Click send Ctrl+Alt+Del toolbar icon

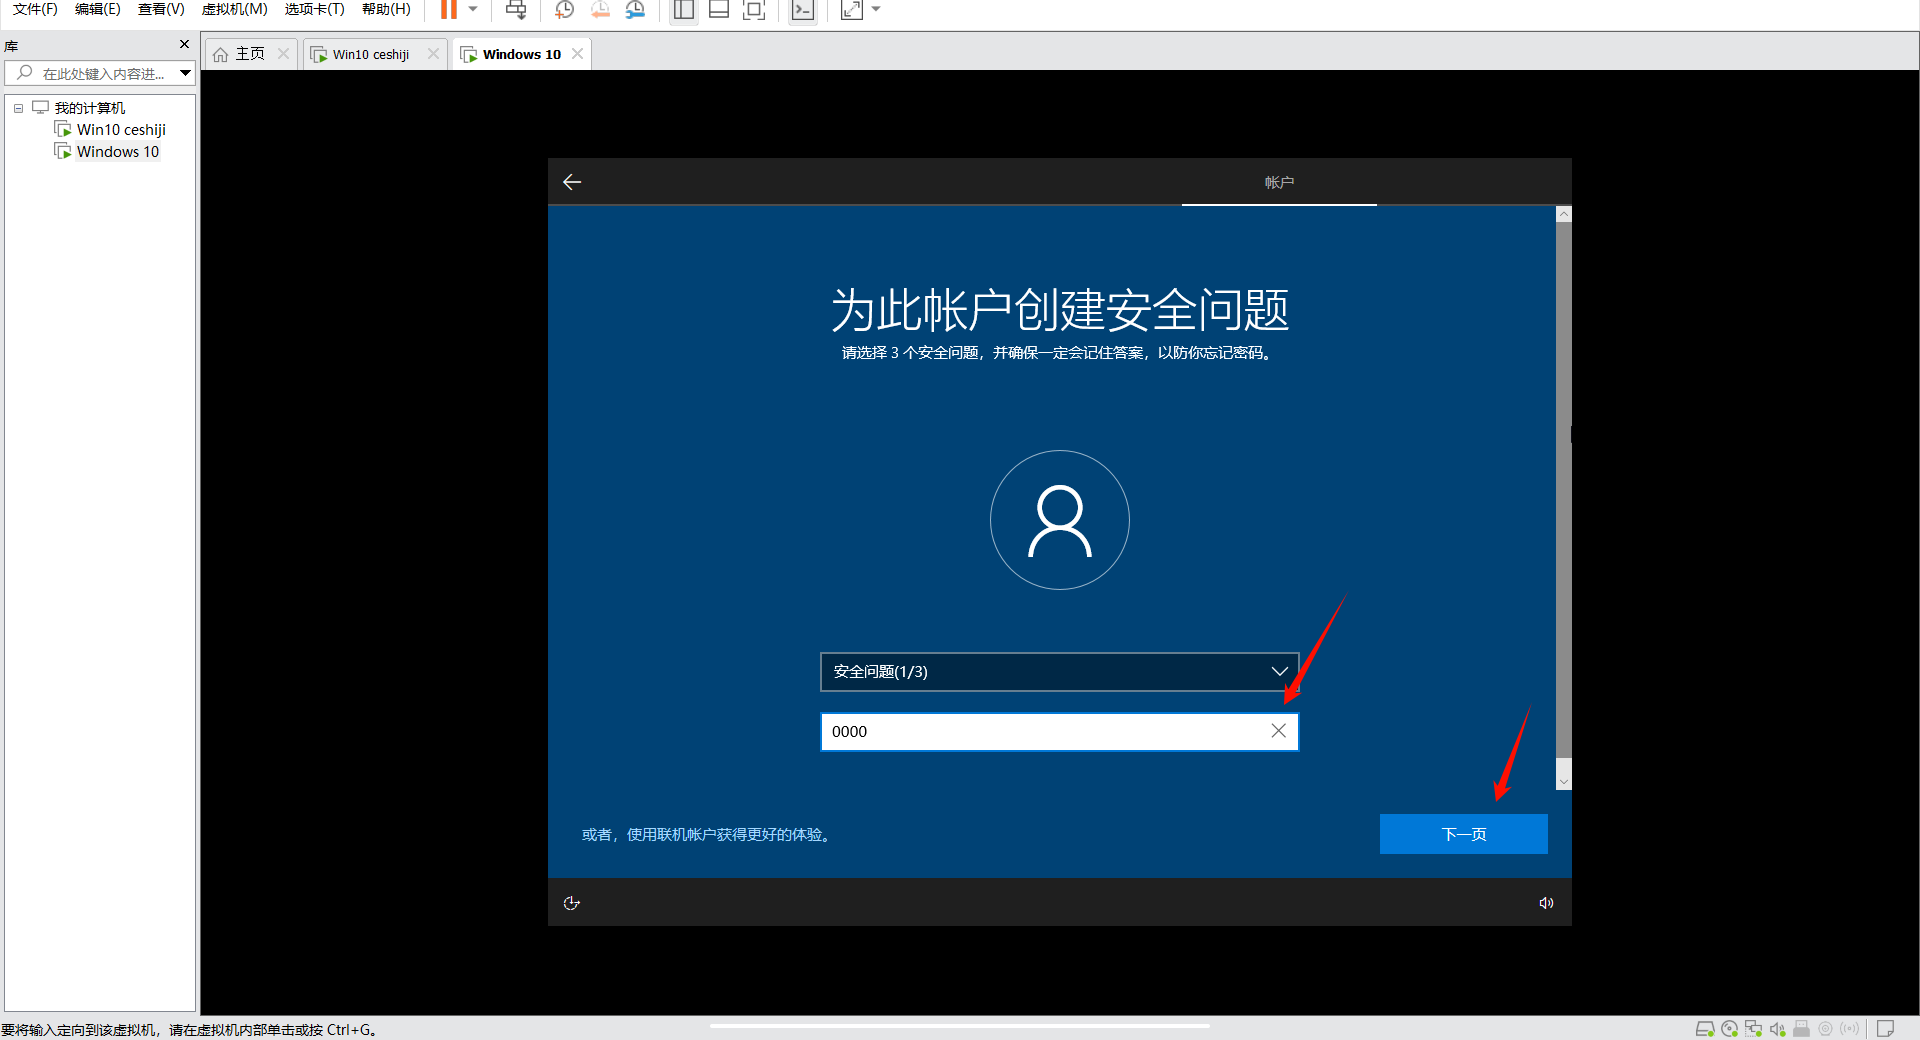tap(516, 10)
